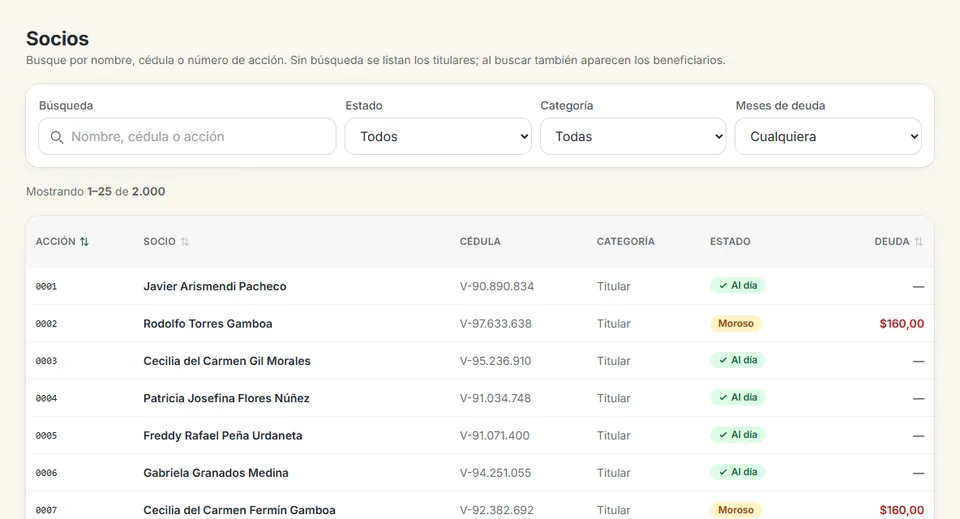Viewport: 960px width, 519px height.
Task: Select cédula V-92.382.692
Action: [497, 510]
